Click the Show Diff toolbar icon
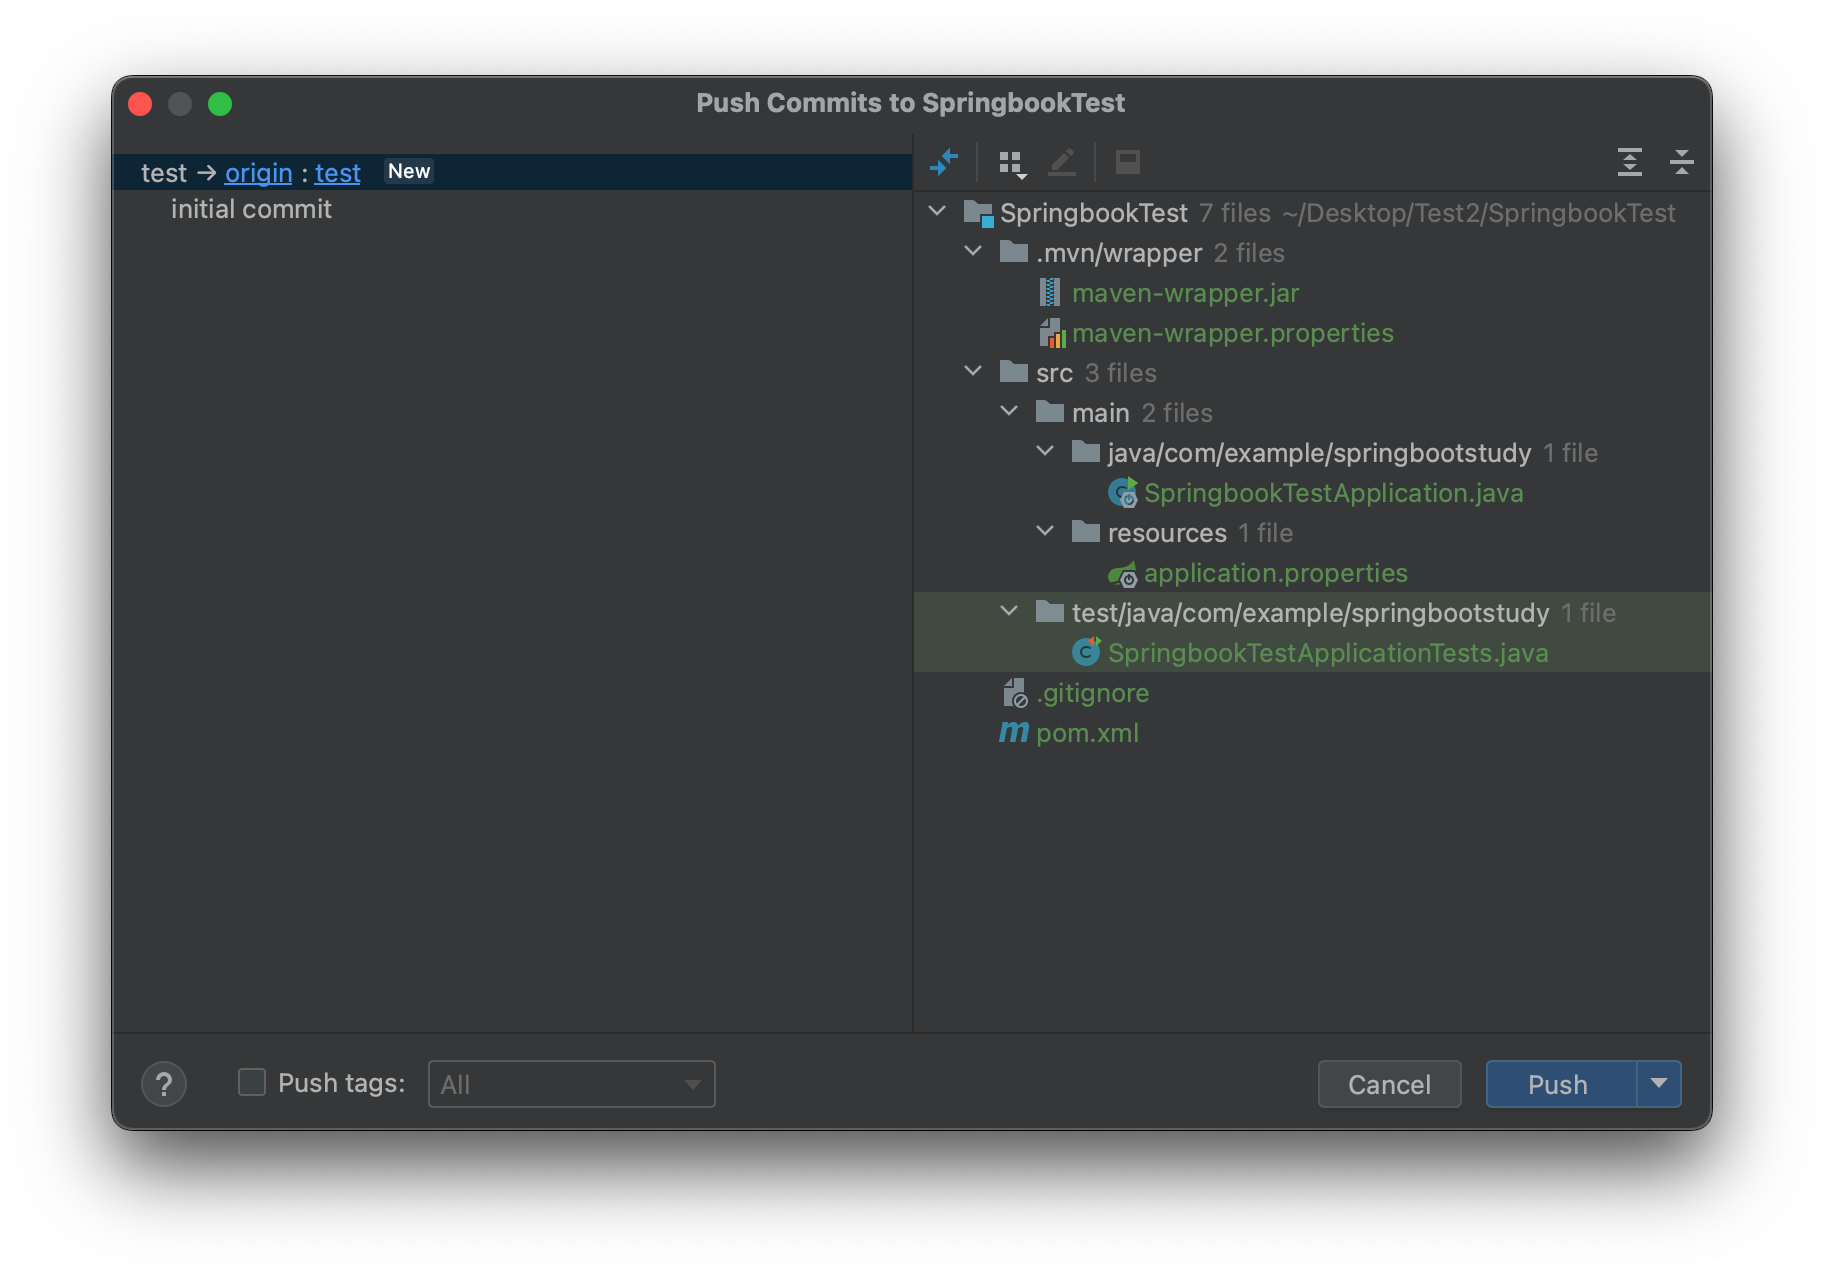This screenshot has height=1278, width=1824. coord(943,162)
